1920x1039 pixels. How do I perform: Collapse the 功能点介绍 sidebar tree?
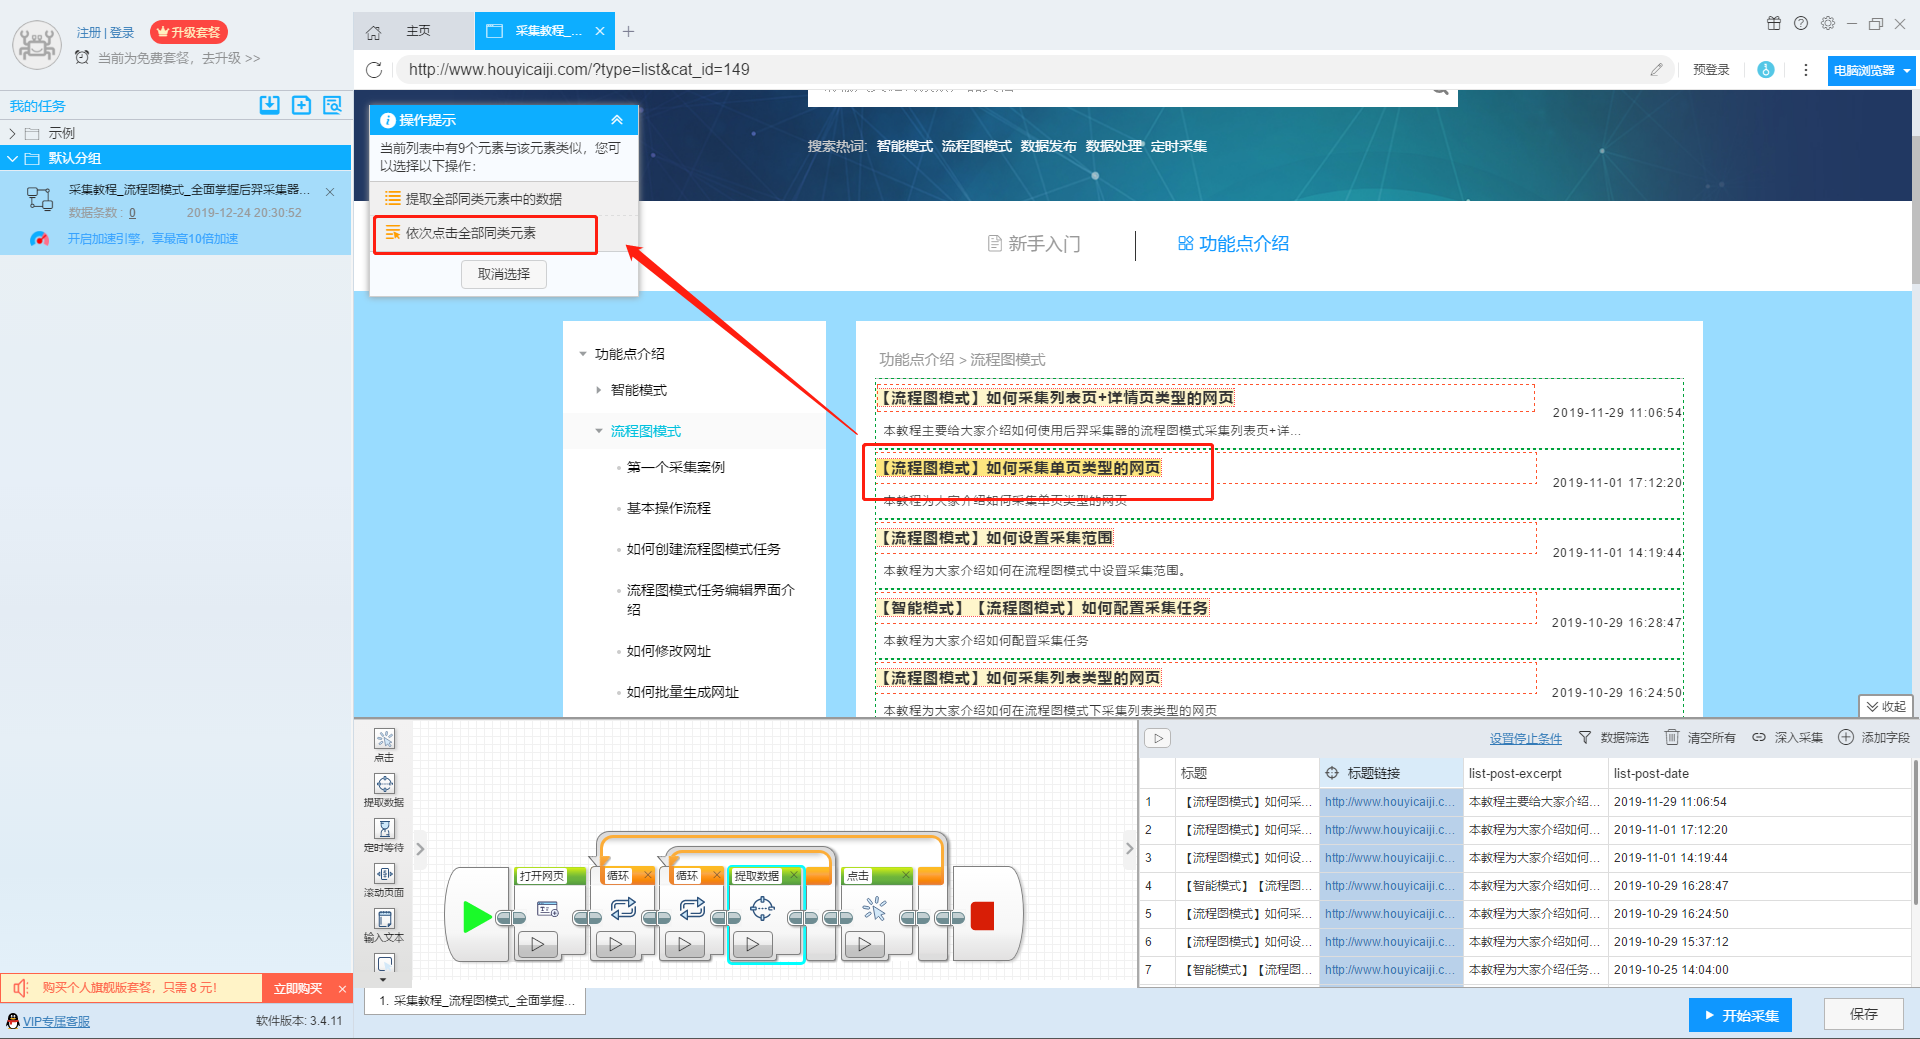(x=583, y=354)
